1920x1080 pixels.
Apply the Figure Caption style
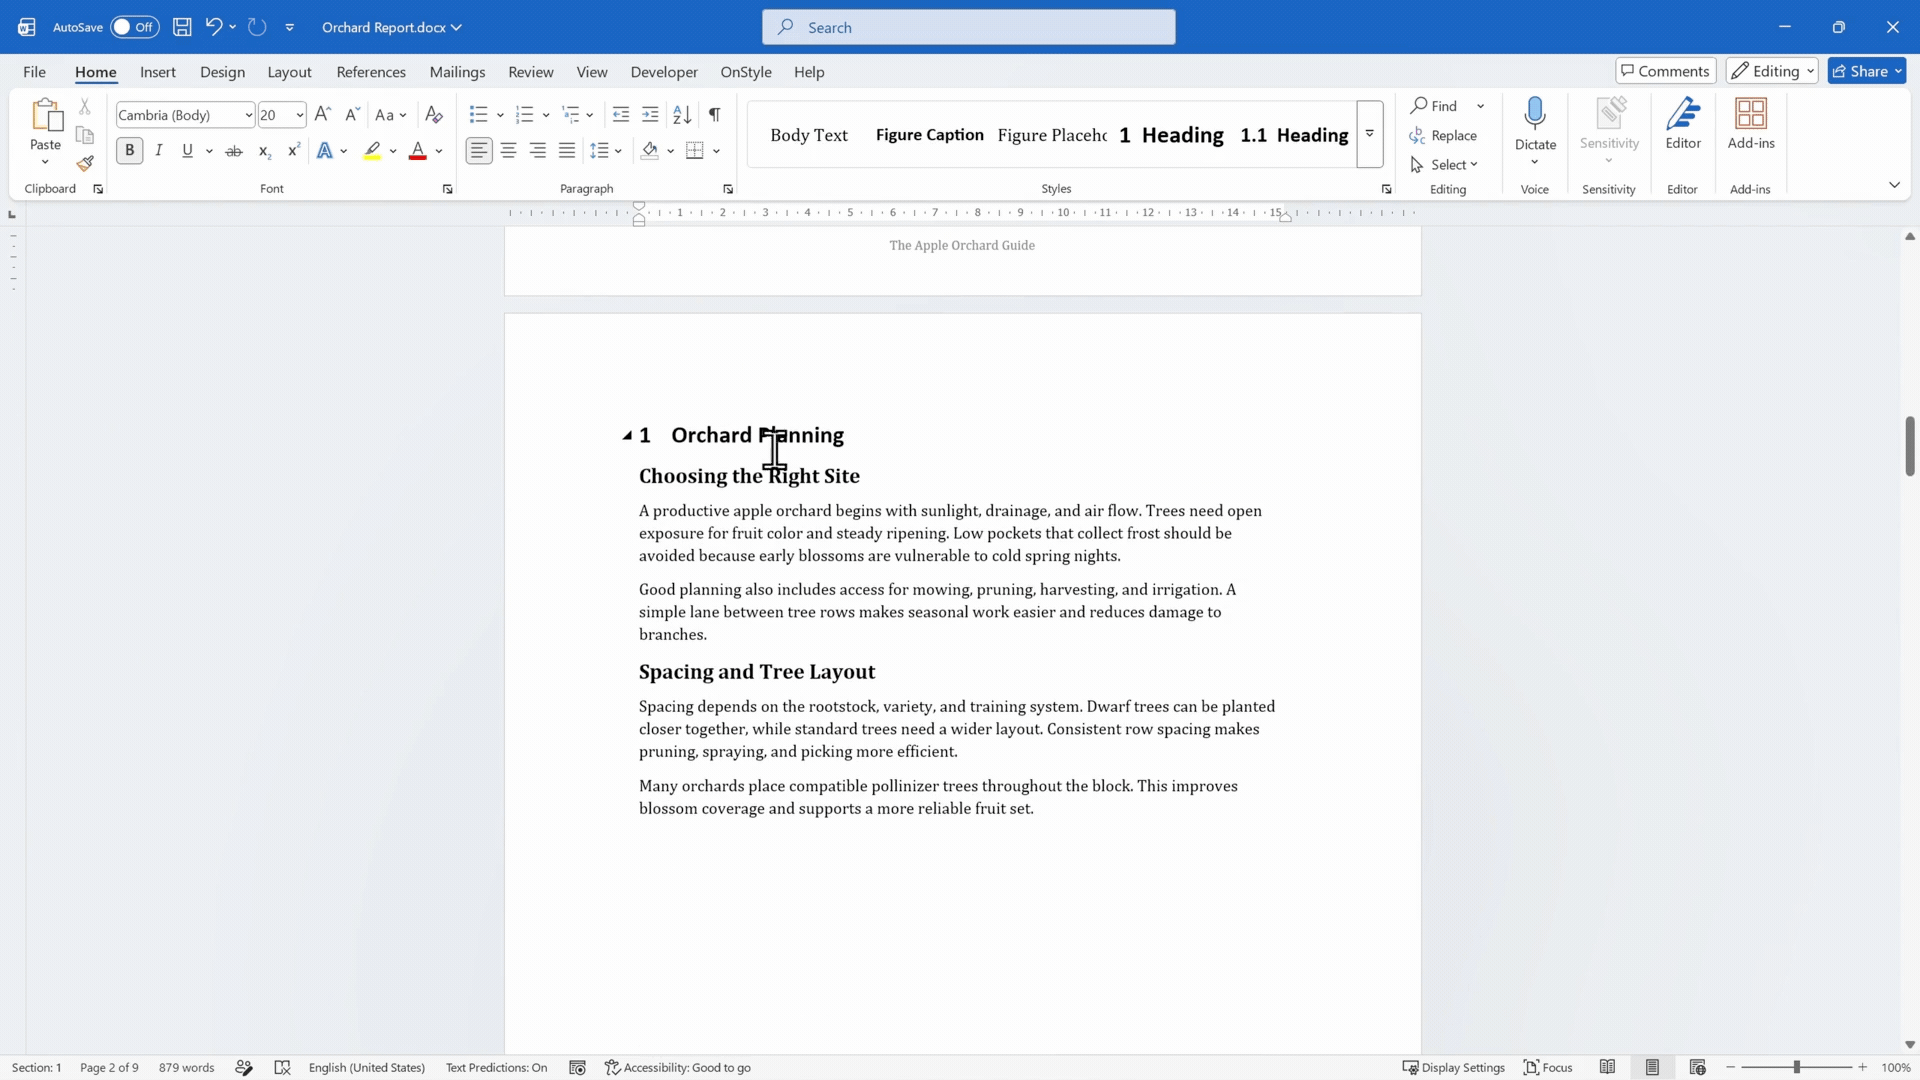929,135
